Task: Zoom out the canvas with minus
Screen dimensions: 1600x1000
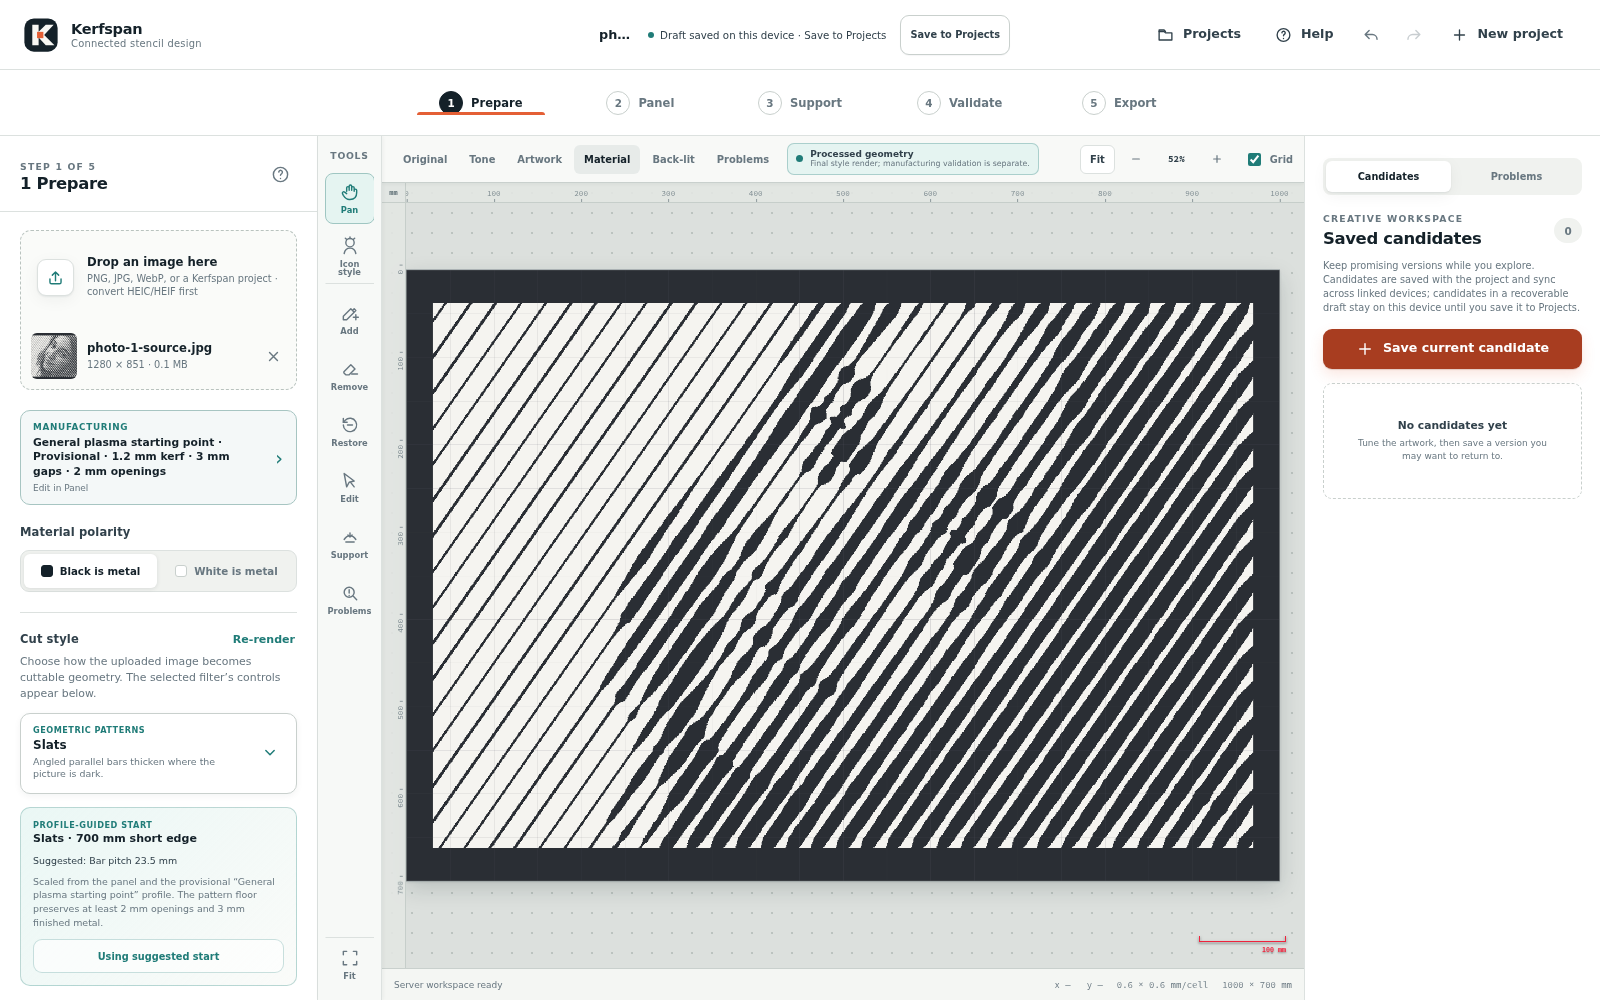Action: coord(1136,159)
